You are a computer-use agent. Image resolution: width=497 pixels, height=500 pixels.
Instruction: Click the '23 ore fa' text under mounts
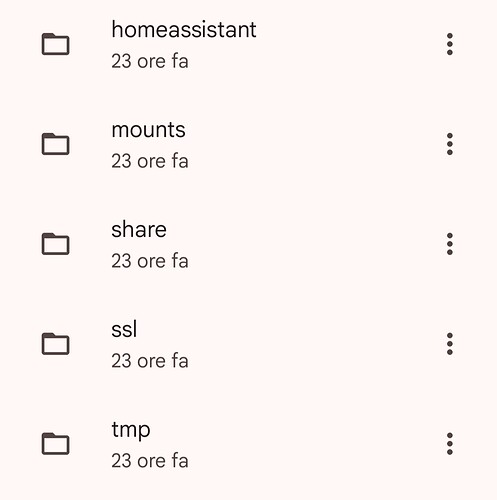pyautogui.click(x=150, y=161)
